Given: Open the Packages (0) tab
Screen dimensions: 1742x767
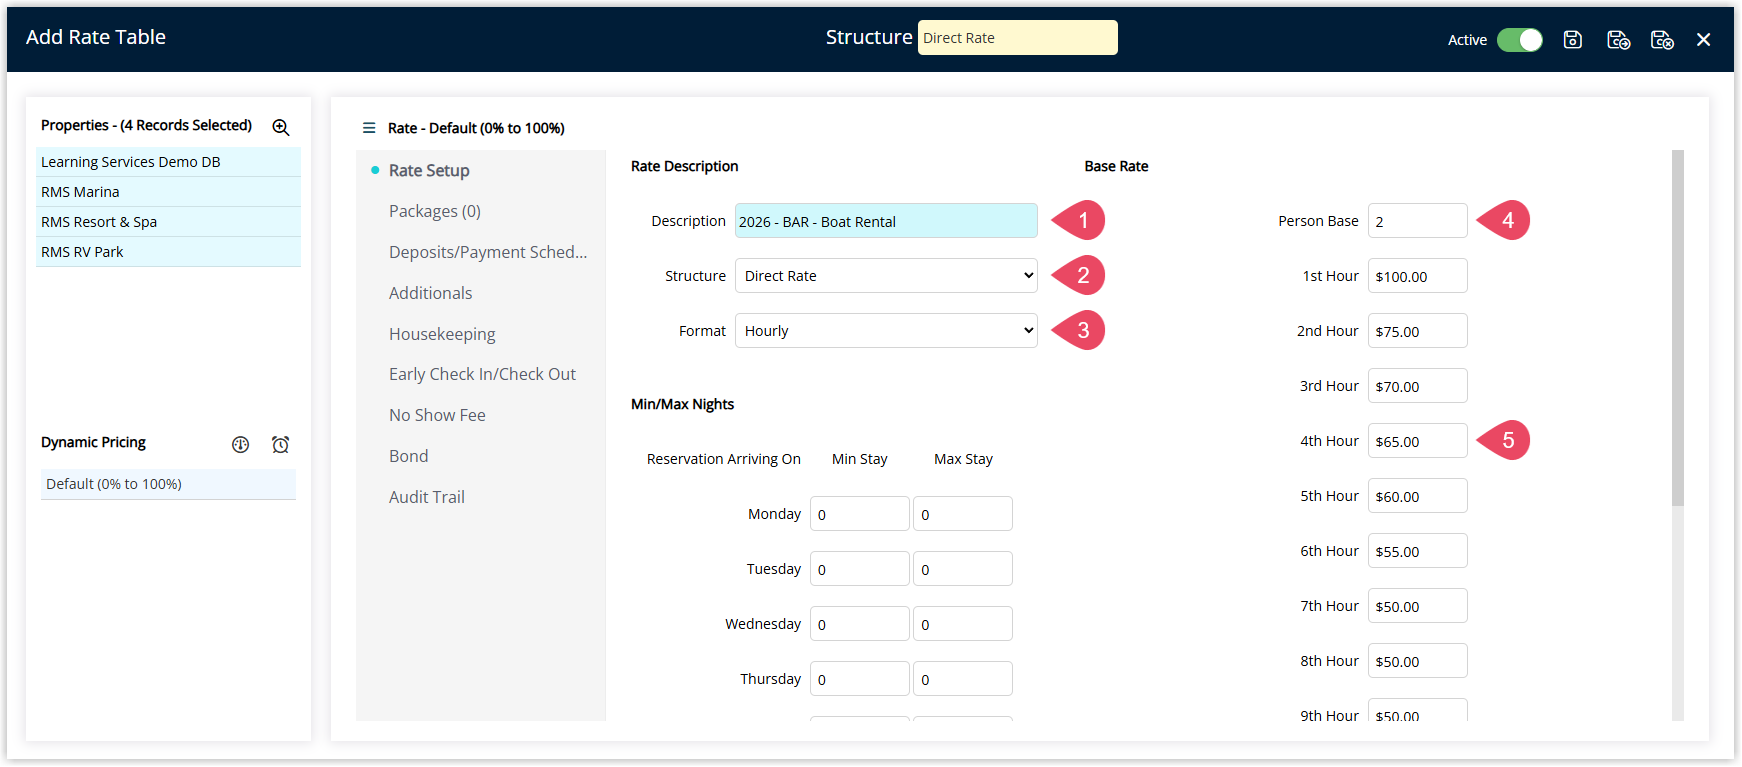Looking at the screenshot, I should (x=435, y=212).
